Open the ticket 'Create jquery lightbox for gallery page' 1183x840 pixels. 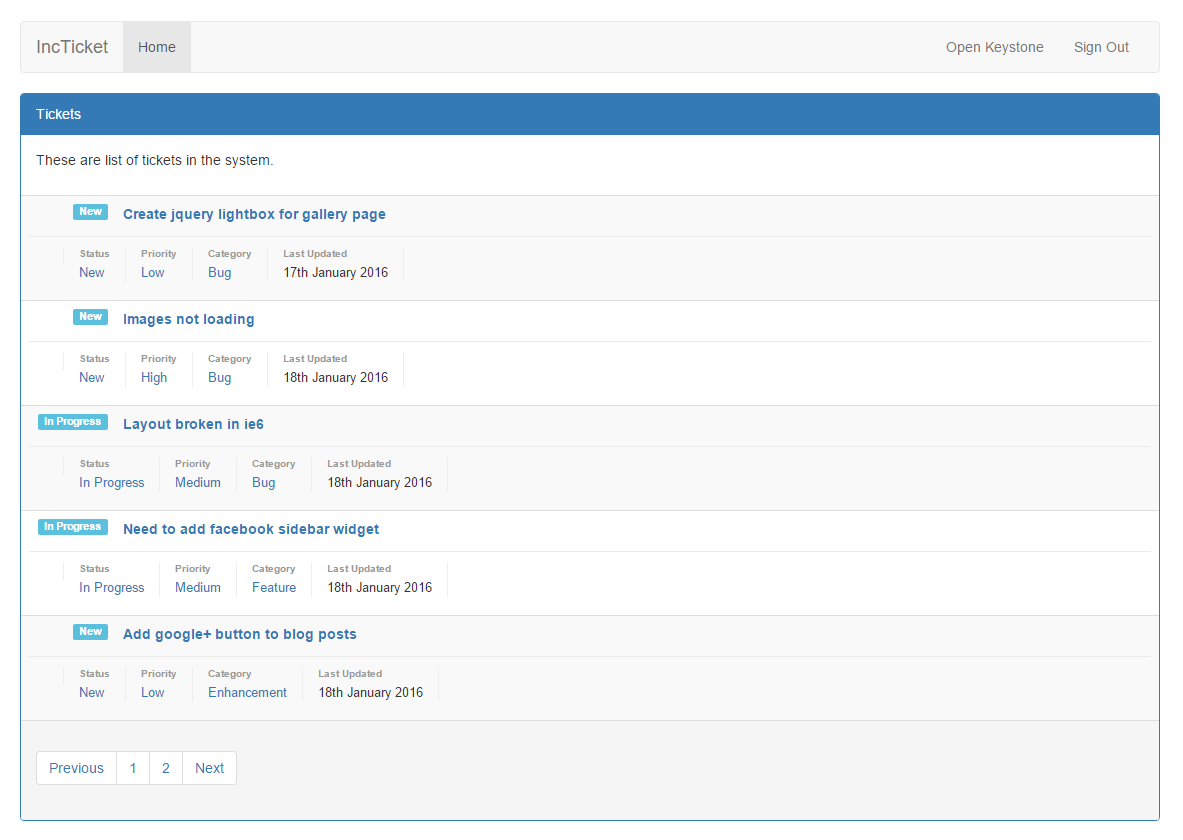254,214
